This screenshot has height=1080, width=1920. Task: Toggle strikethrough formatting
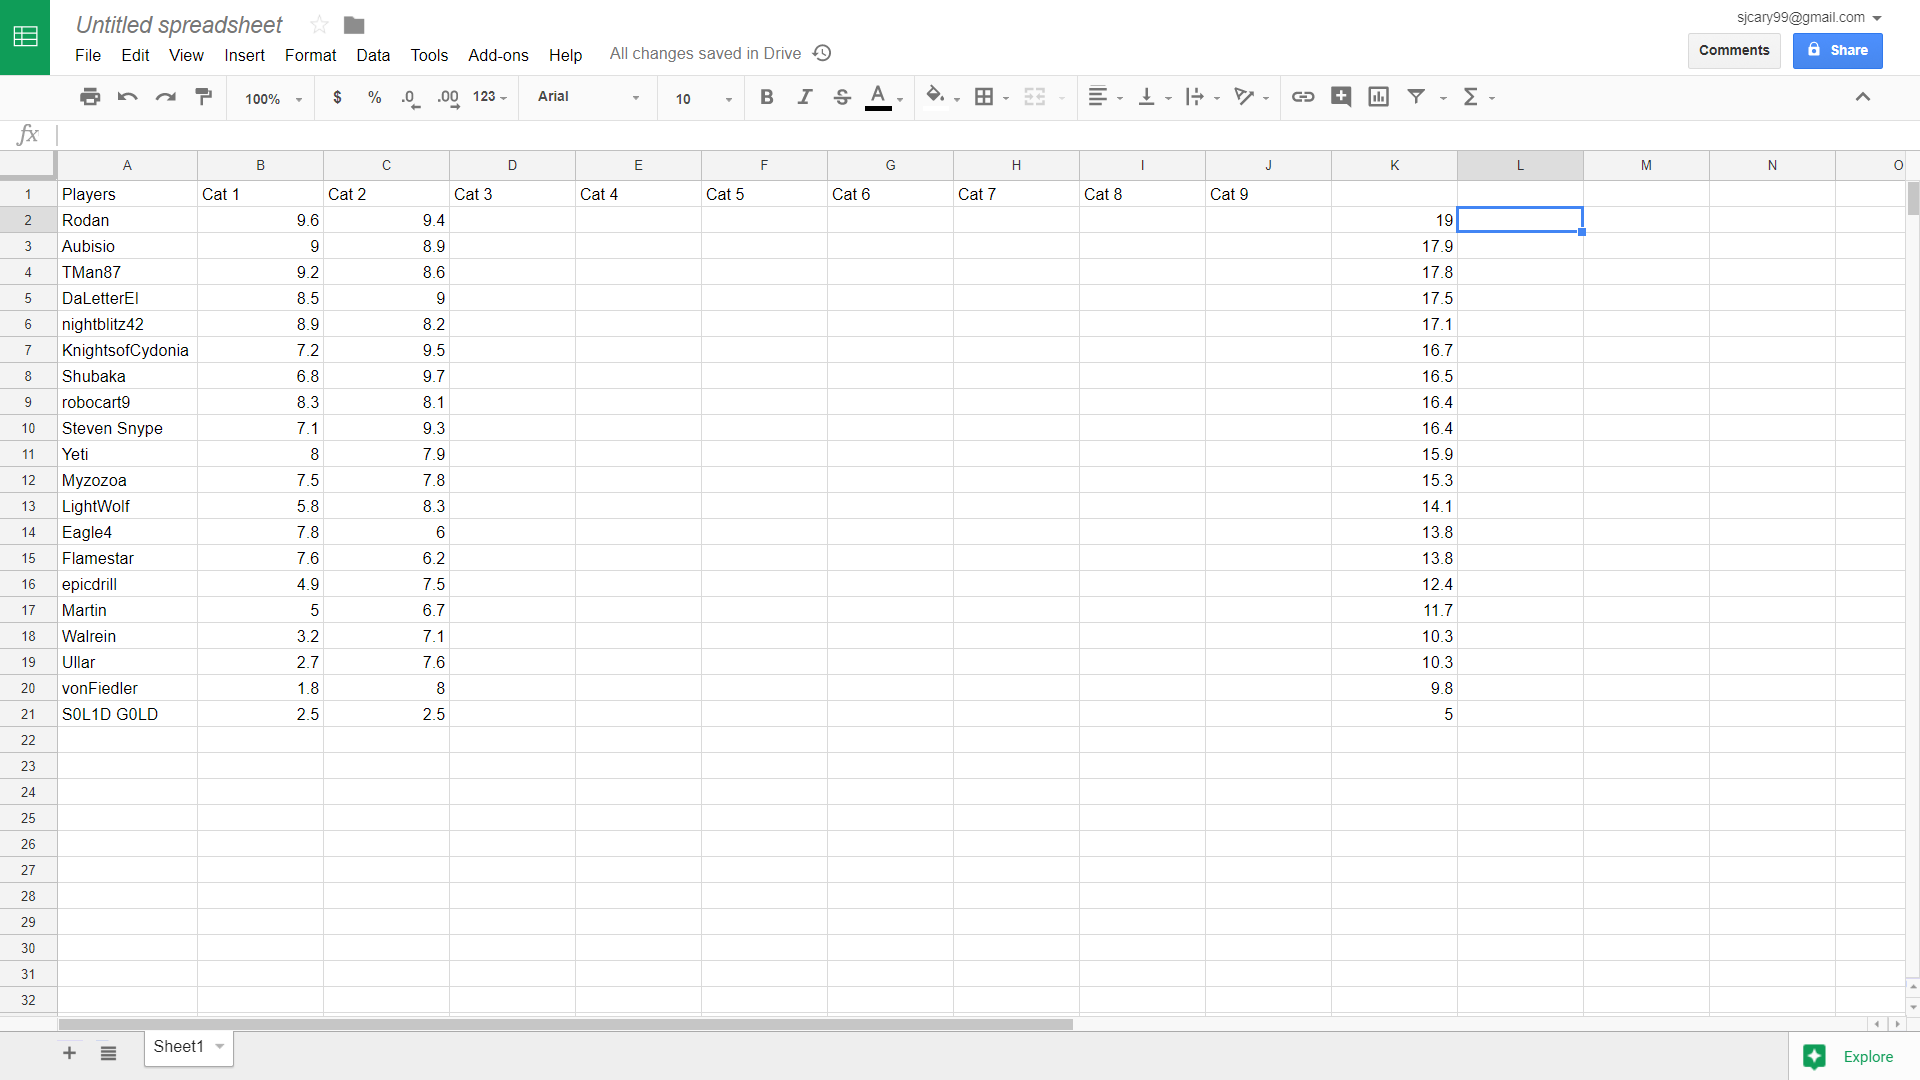[x=842, y=97]
